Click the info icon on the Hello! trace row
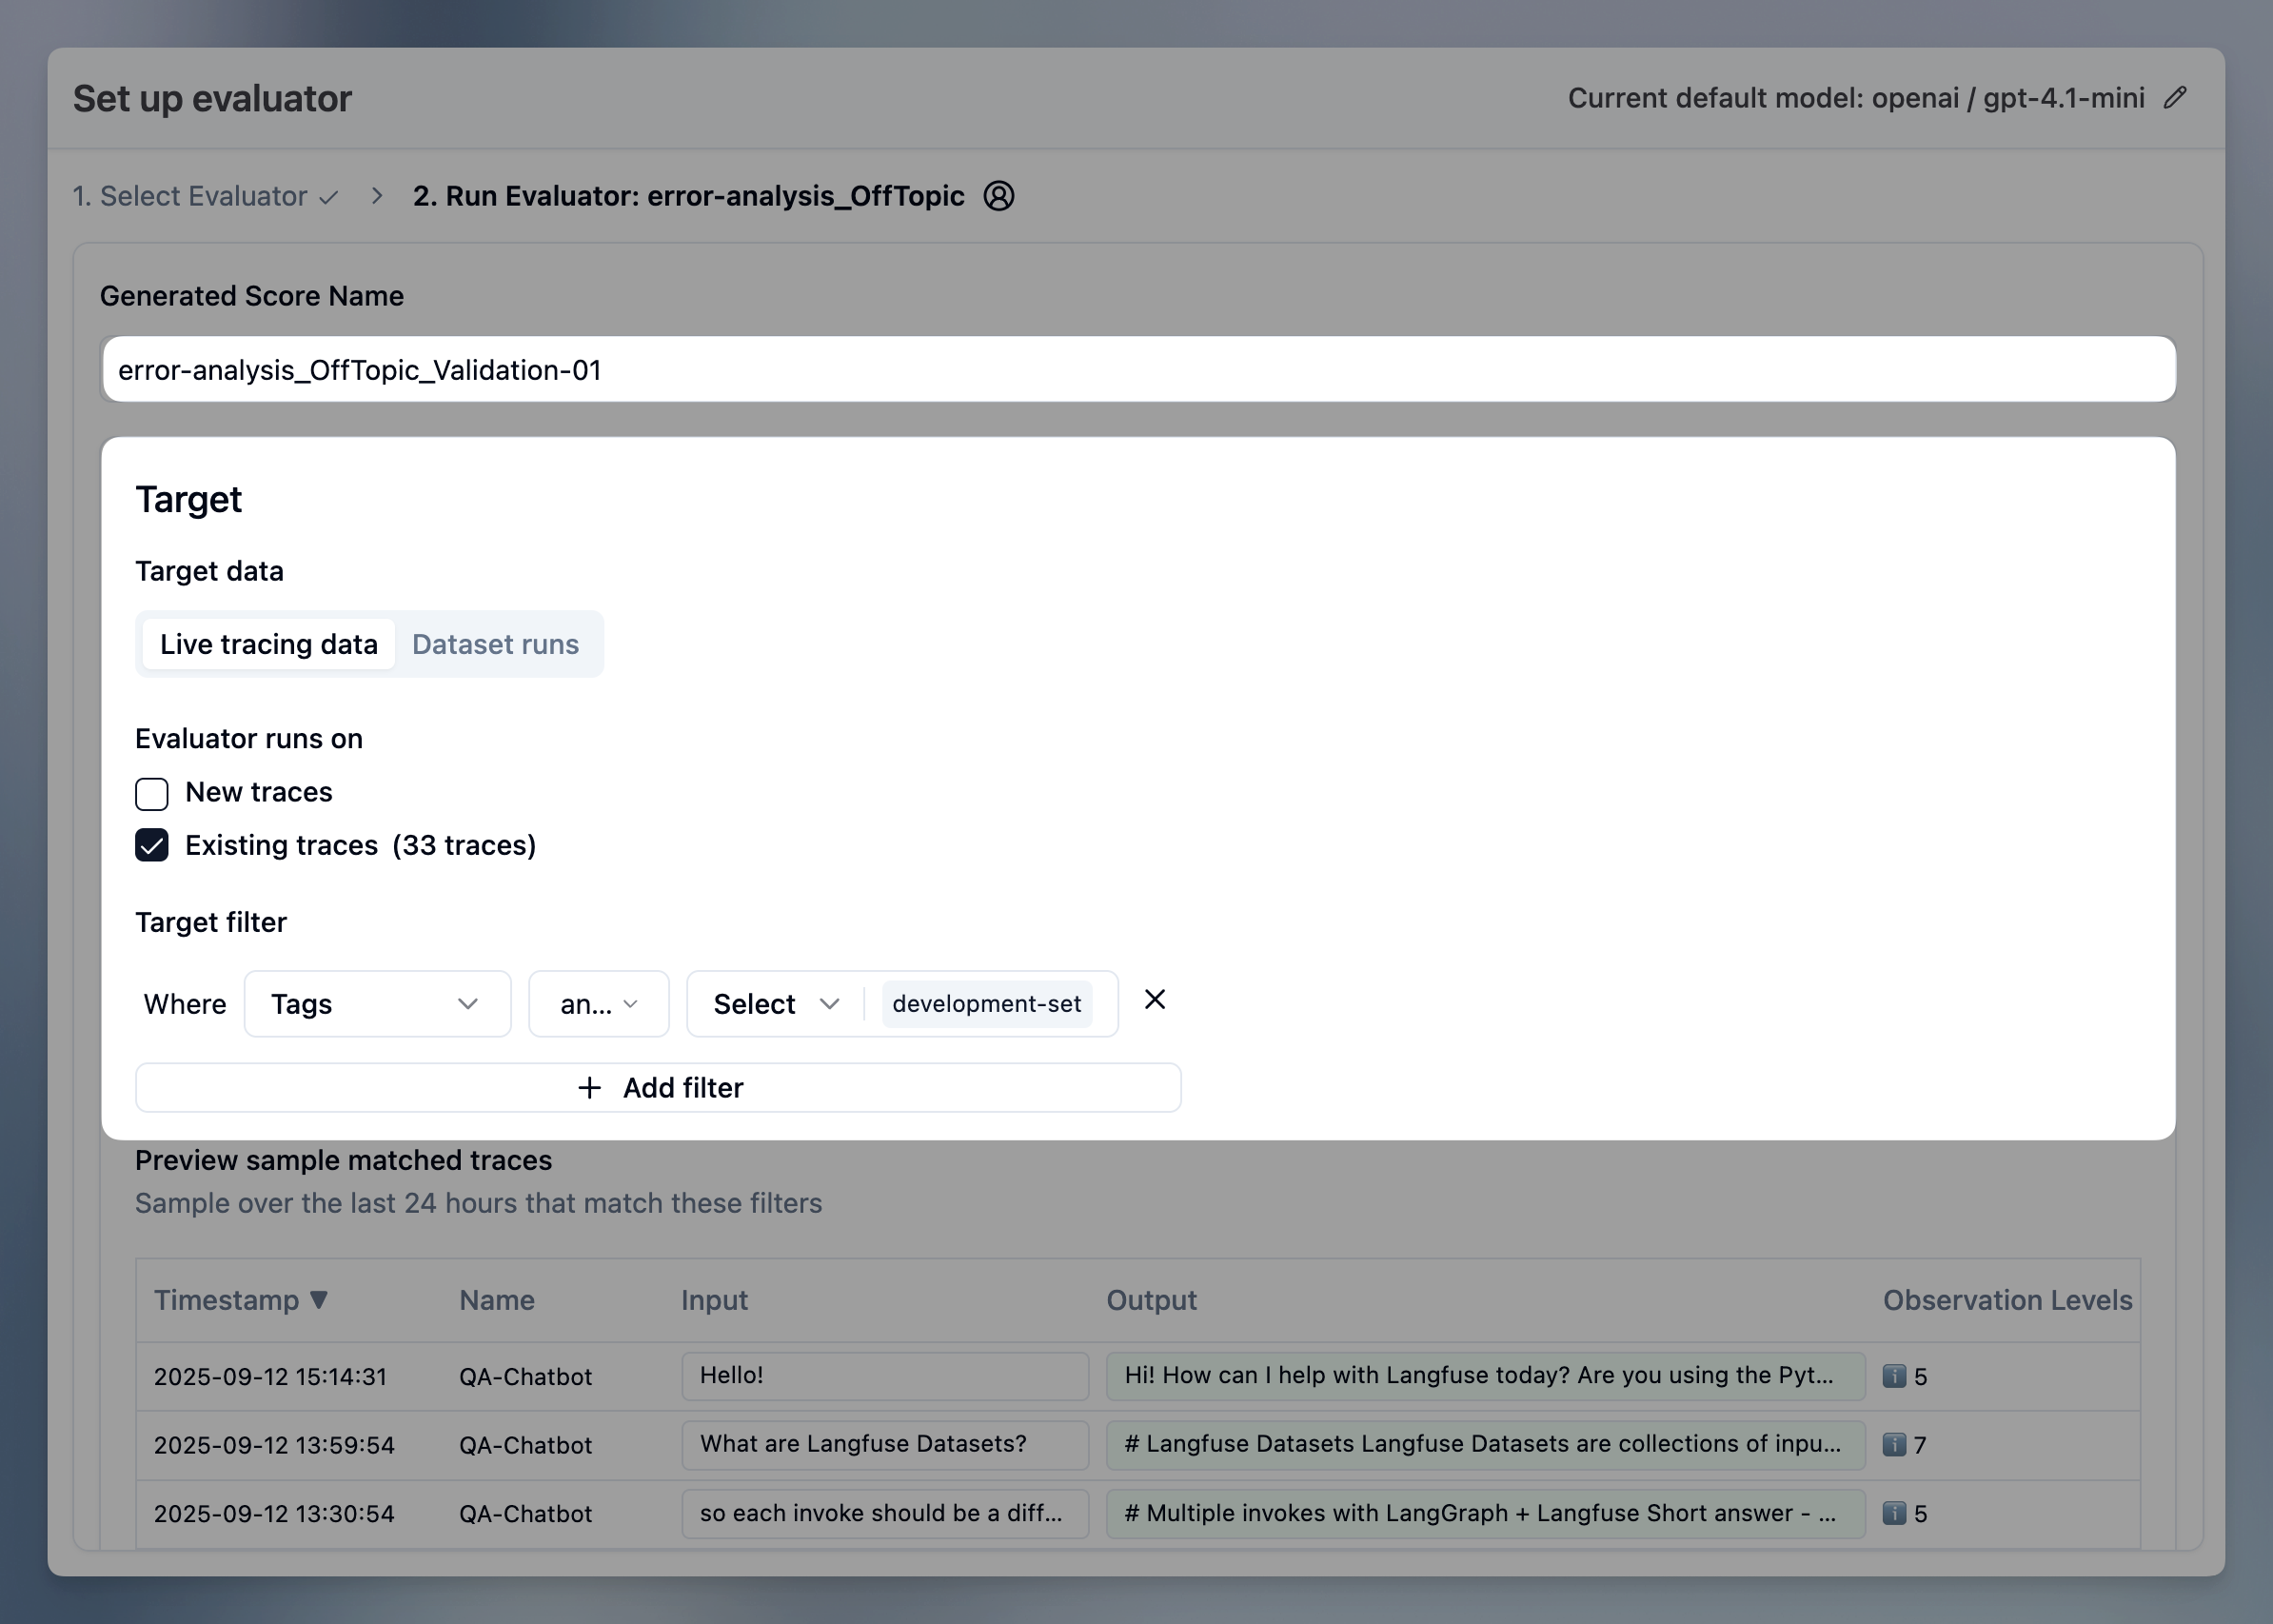 pos(1893,1375)
